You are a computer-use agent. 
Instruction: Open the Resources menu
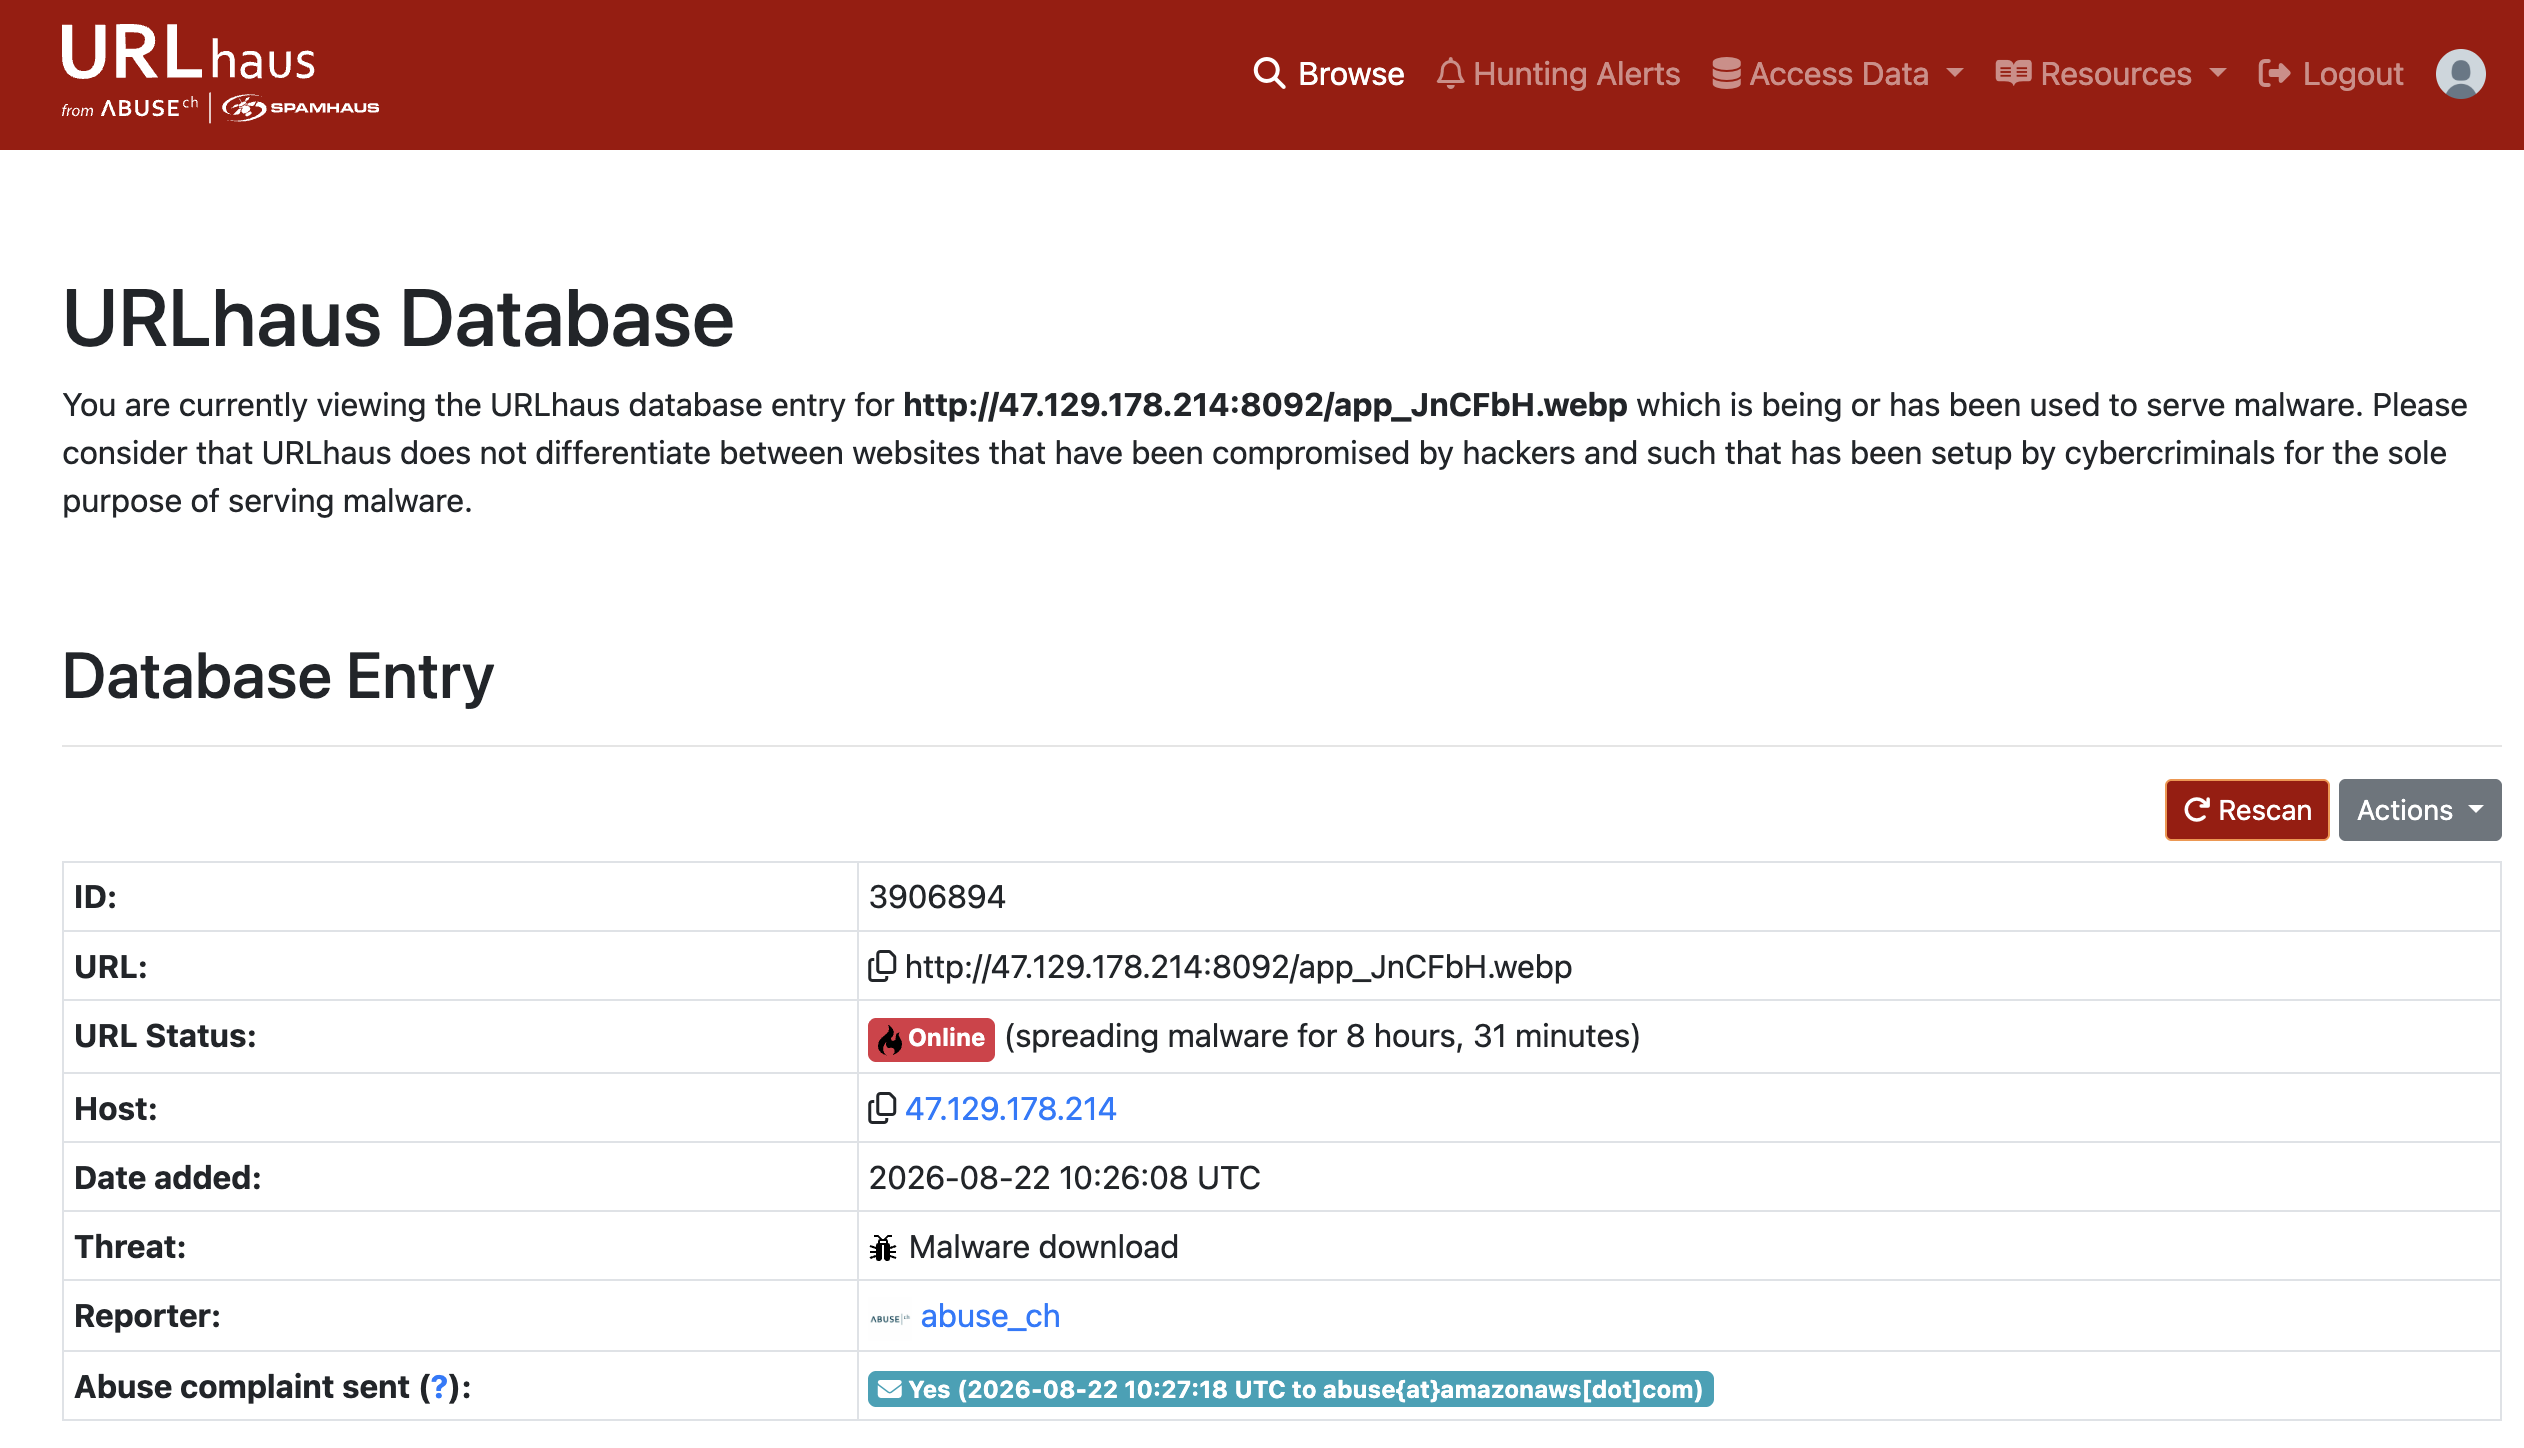2111,74
